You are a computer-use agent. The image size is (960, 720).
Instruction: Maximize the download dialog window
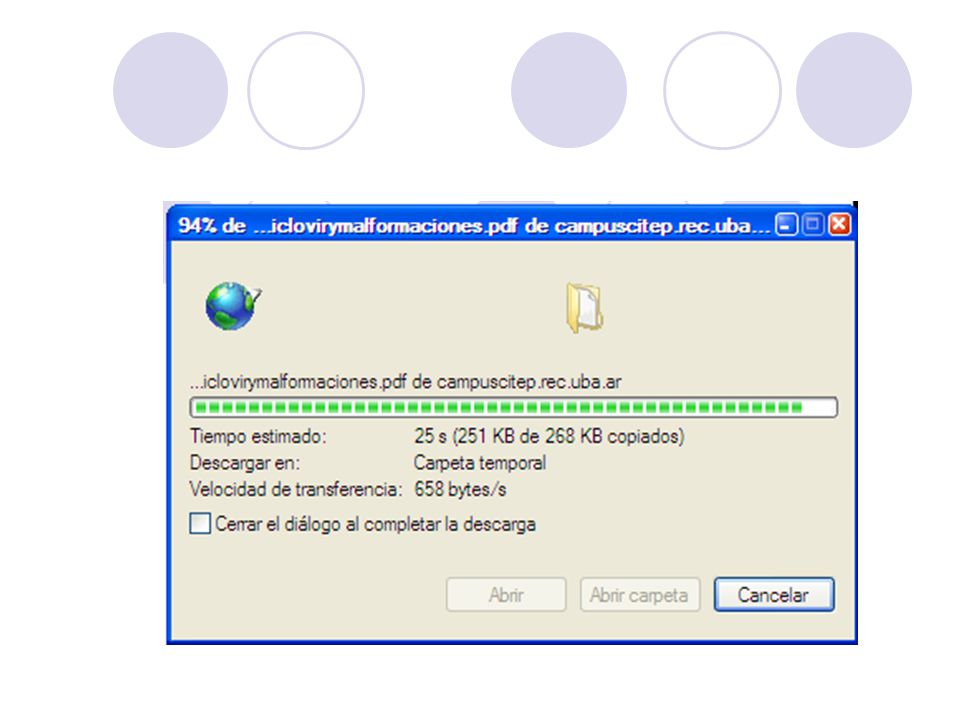click(x=813, y=225)
